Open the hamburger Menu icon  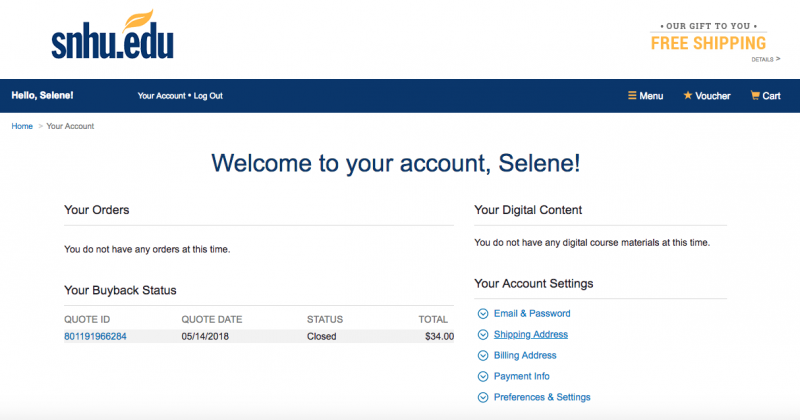(632, 96)
